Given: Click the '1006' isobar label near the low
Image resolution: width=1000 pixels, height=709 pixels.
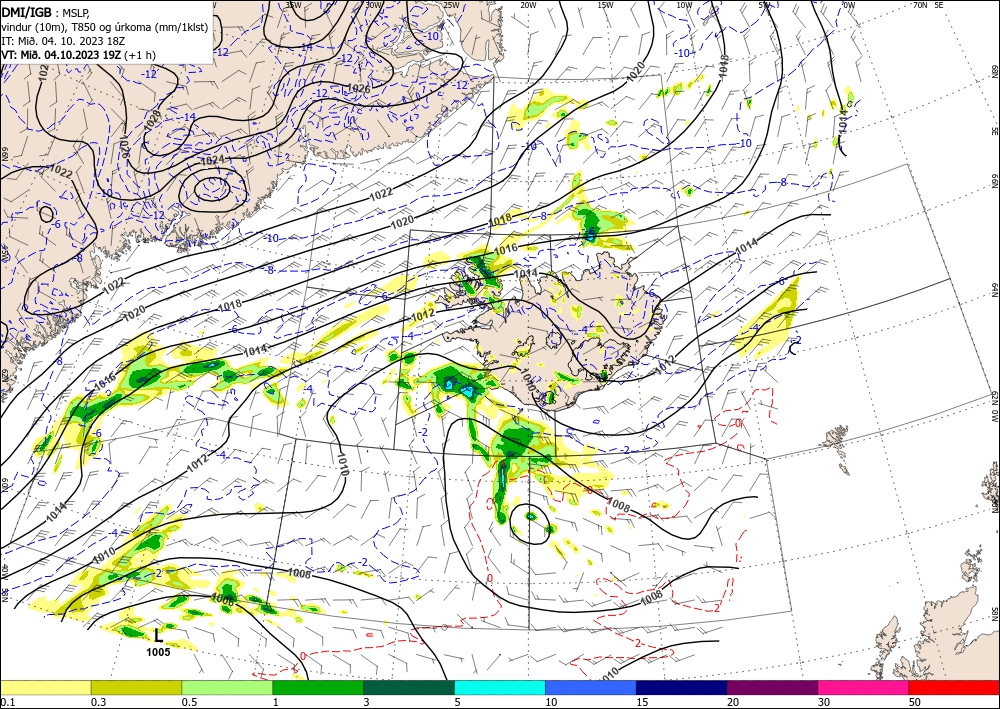Looking at the screenshot, I should (223, 599).
